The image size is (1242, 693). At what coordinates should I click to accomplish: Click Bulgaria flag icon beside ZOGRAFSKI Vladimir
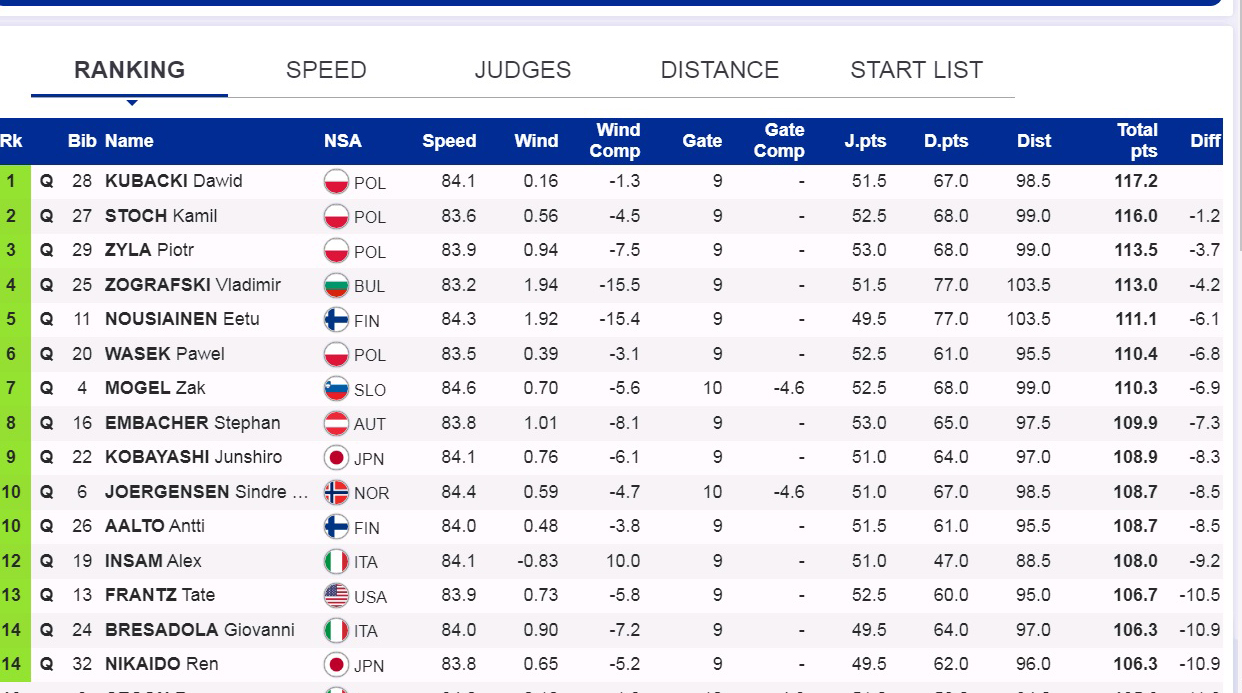[x=336, y=285]
